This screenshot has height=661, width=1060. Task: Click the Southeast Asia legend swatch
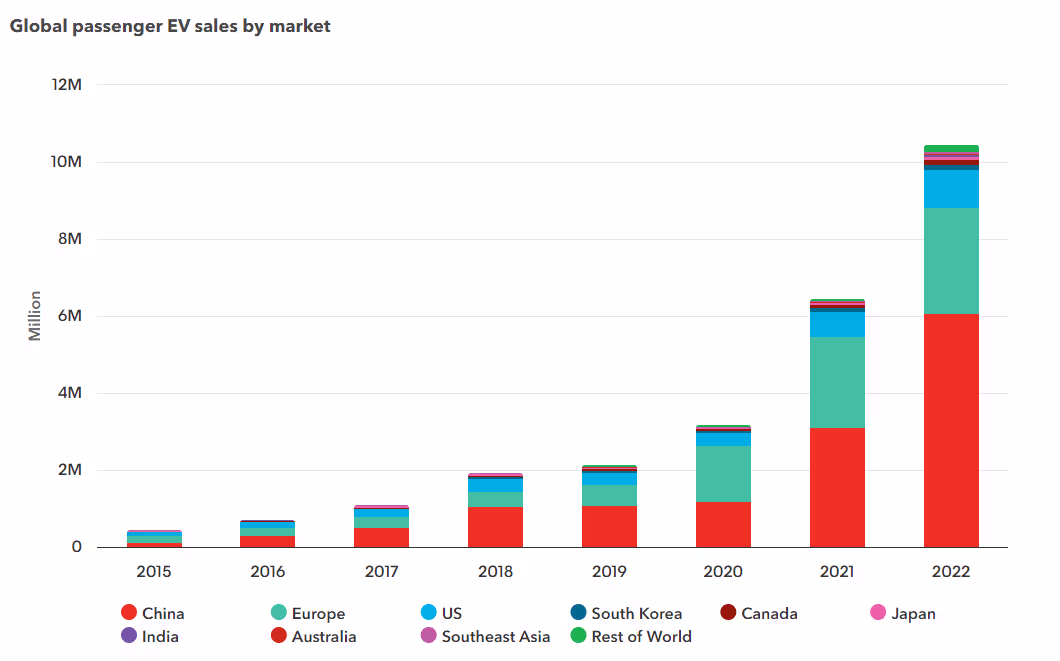[429, 635]
